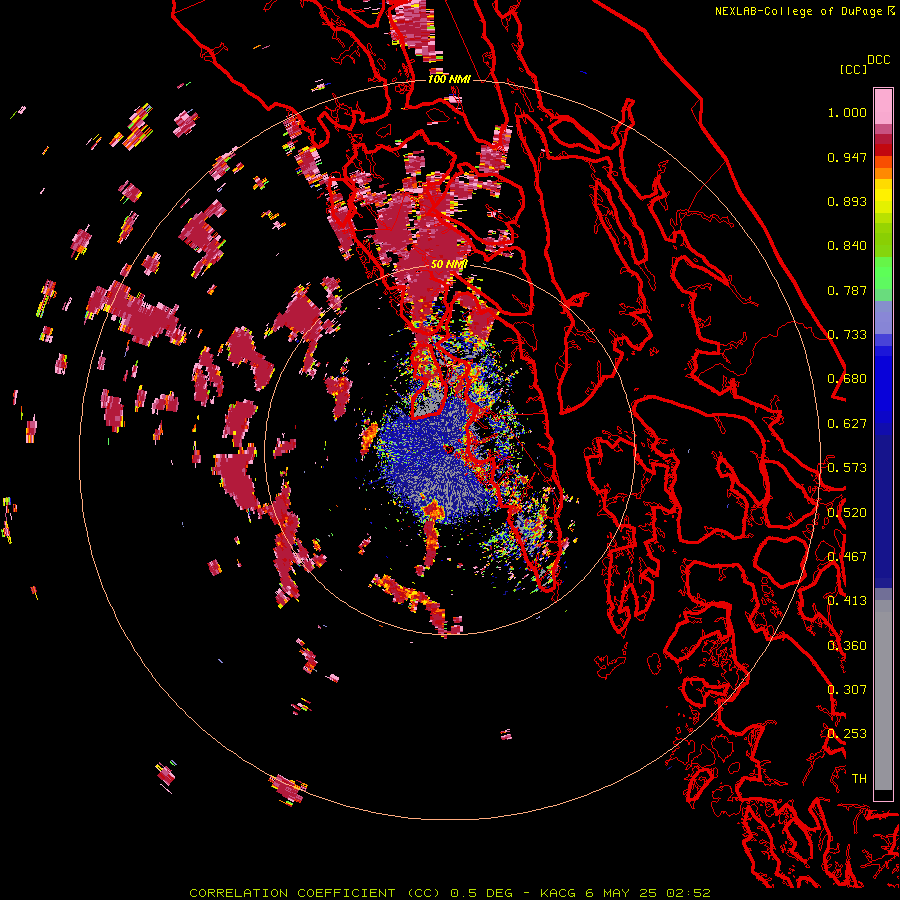Click the 6 MAY 25 02:52 timestamp
The height and width of the screenshot is (900, 900).
pyautogui.click(x=648, y=893)
